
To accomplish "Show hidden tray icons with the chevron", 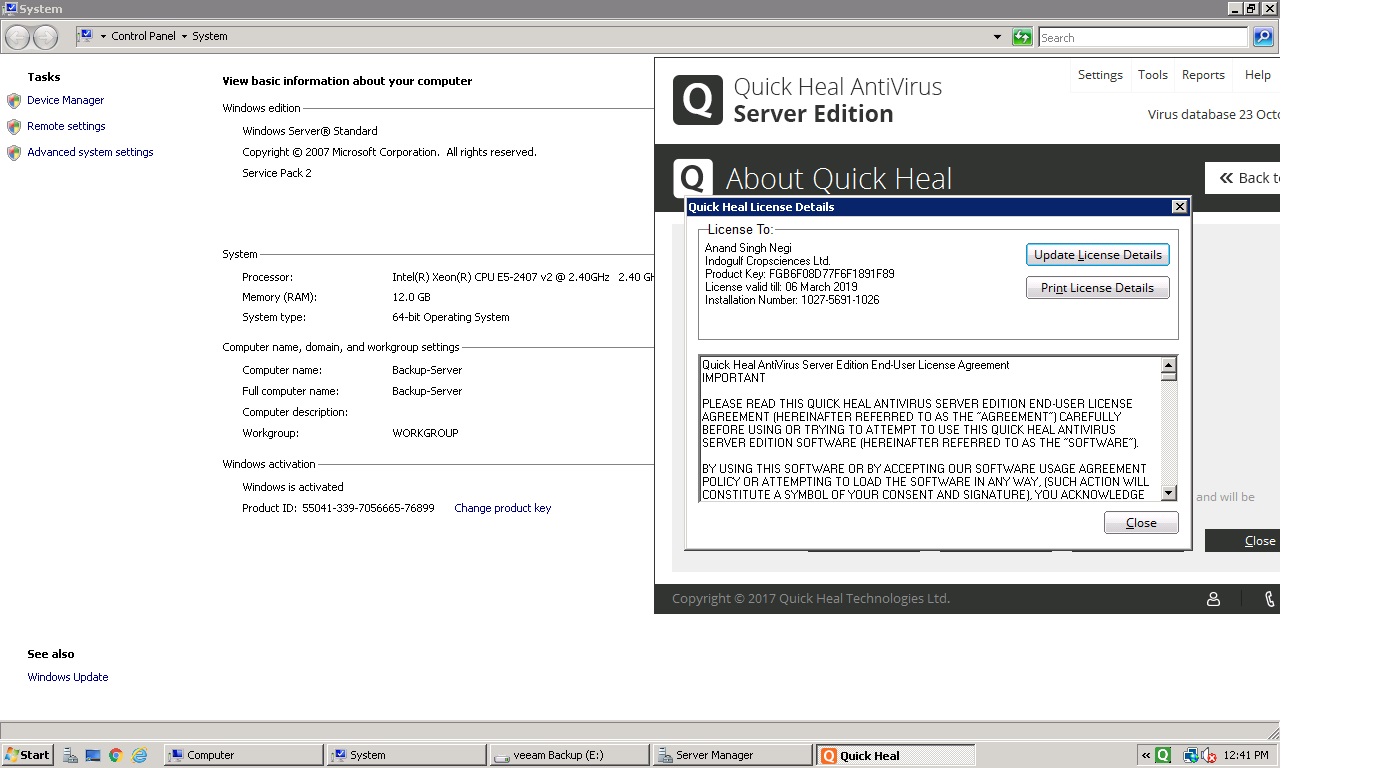I will click(1146, 755).
